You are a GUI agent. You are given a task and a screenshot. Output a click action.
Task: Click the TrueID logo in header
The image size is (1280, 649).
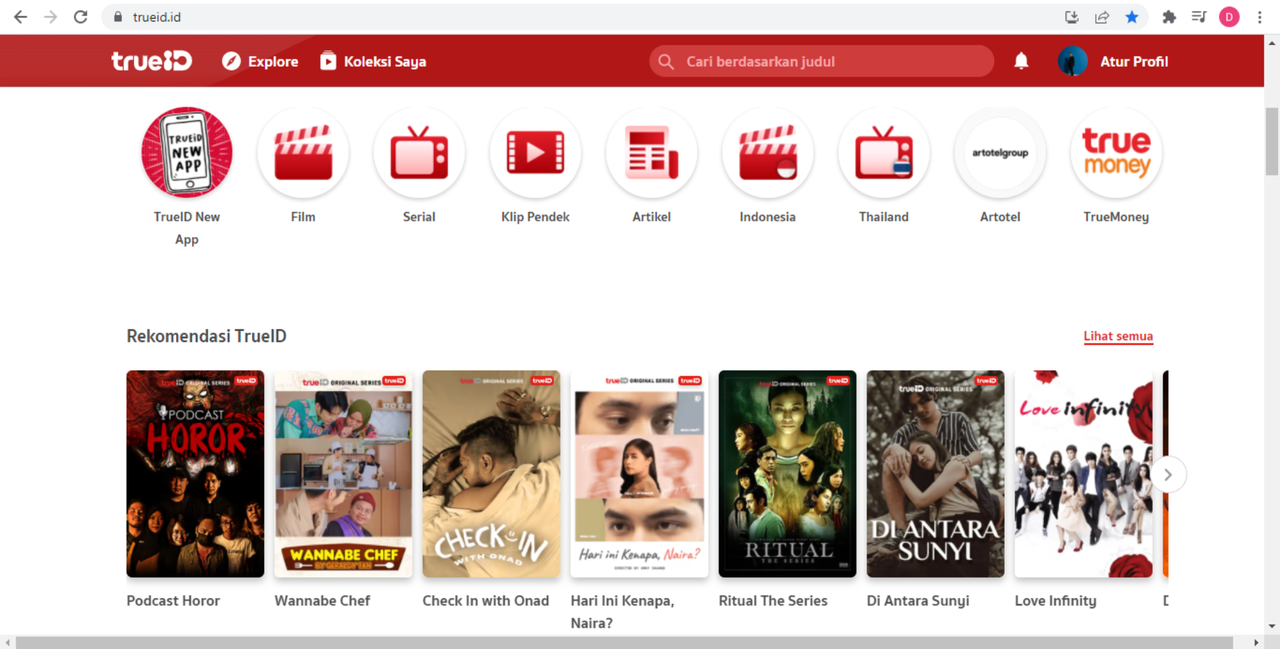click(151, 61)
